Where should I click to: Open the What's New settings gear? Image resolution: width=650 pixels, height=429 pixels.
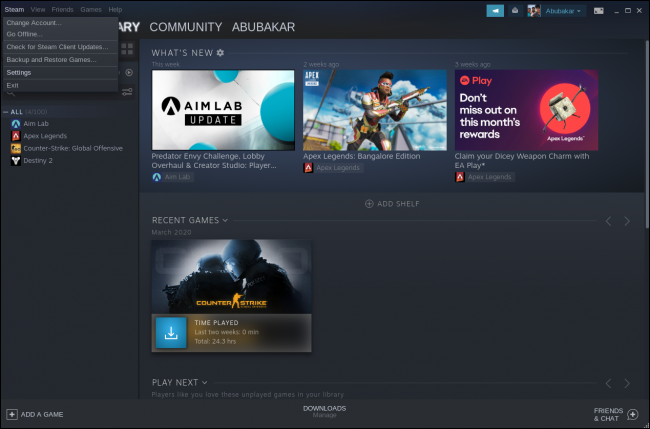220,53
